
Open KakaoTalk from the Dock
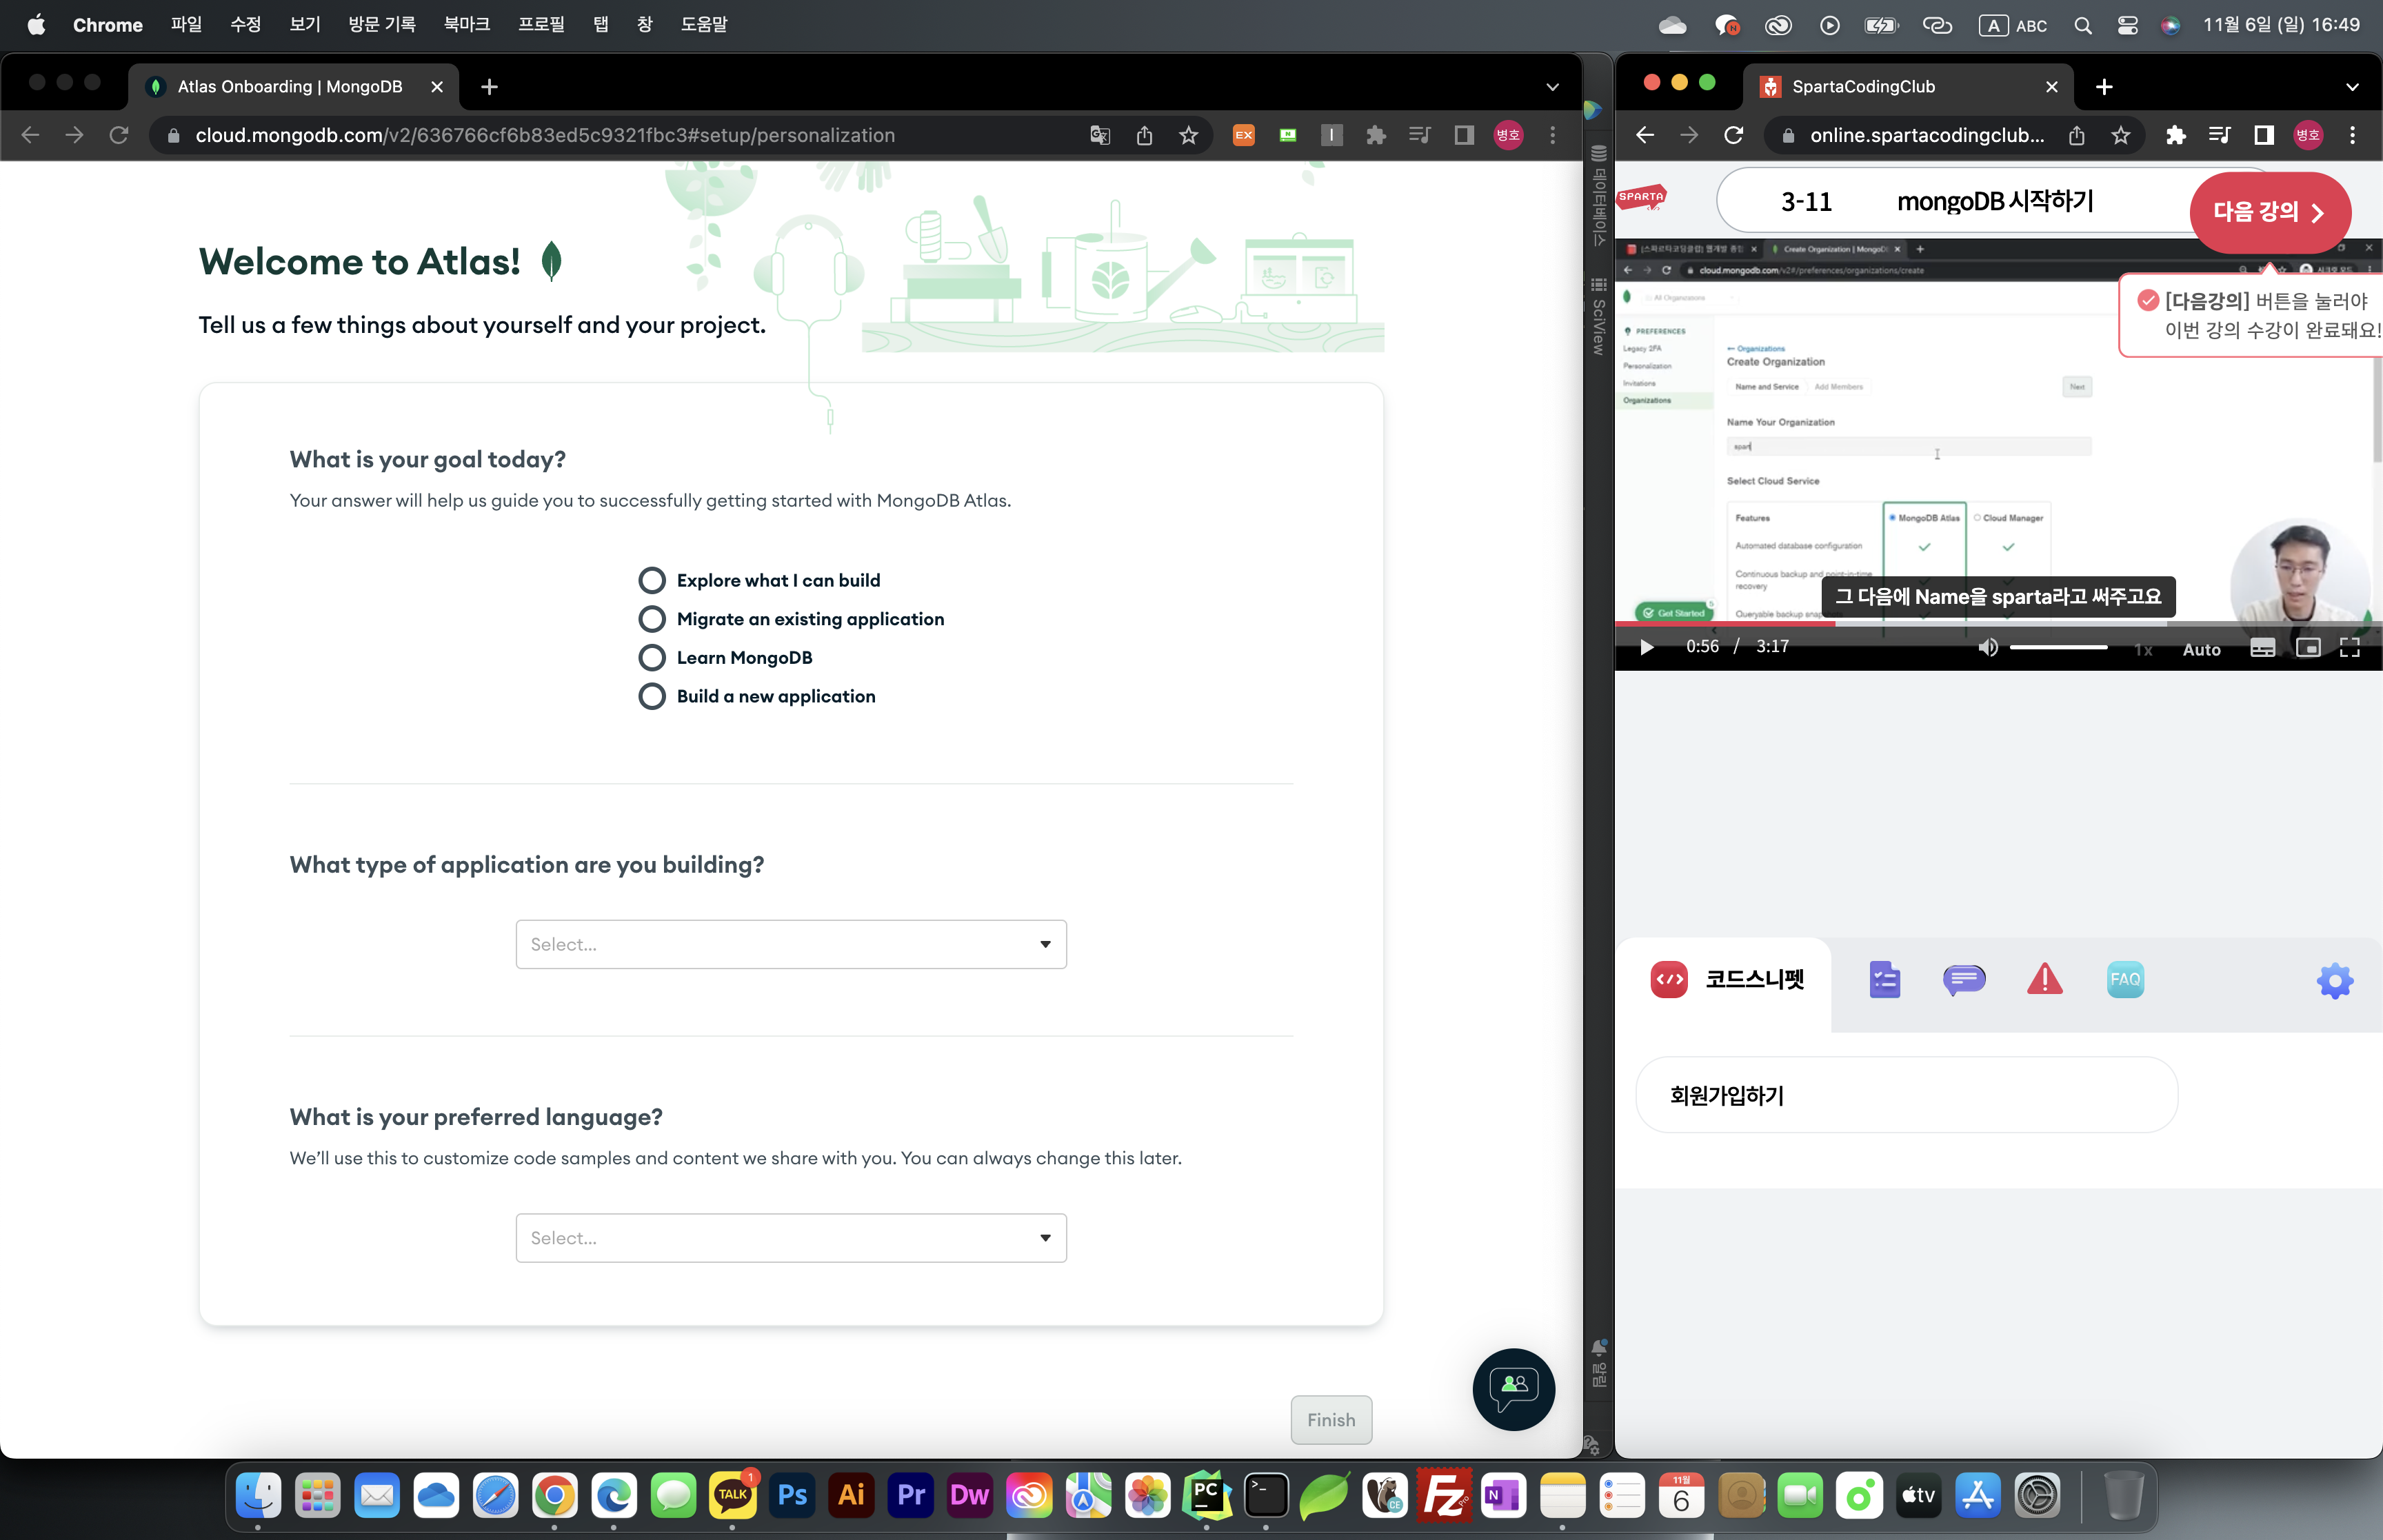(x=734, y=1495)
